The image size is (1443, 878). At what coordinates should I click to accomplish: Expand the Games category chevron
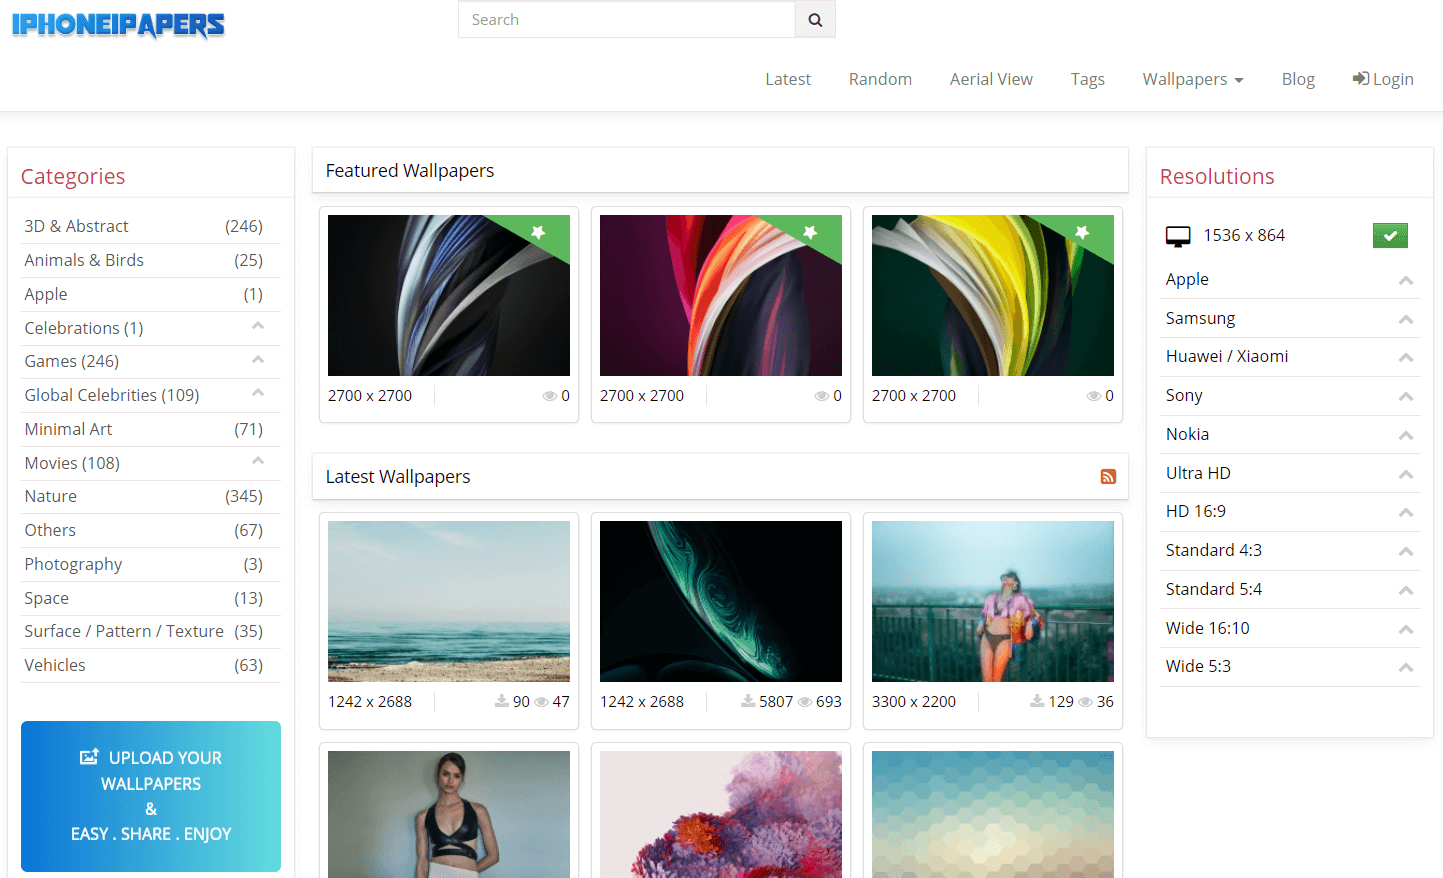(x=258, y=360)
